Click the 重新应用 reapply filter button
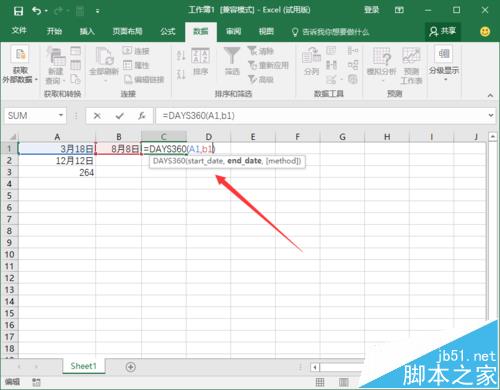The width and height of the screenshot is (500, 390). point(268,65)
